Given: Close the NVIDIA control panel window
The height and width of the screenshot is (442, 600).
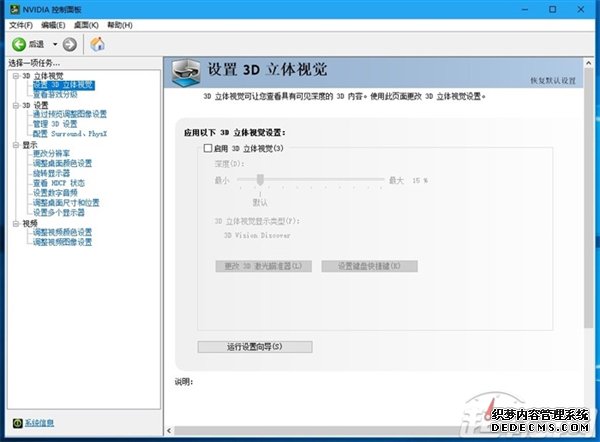Looking at the screenshot, I should coord(581,9).
